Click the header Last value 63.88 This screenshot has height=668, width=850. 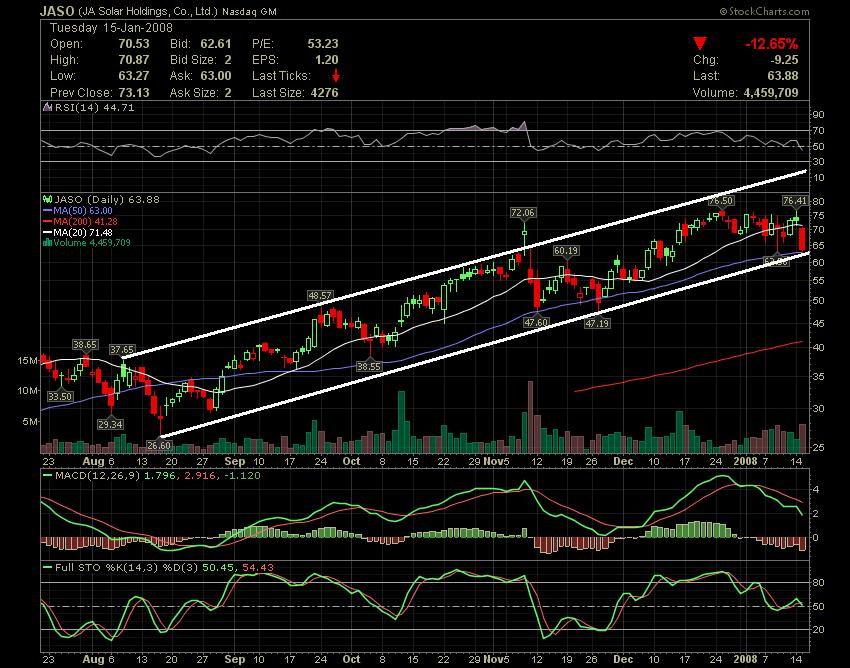[x=783, y=75]
